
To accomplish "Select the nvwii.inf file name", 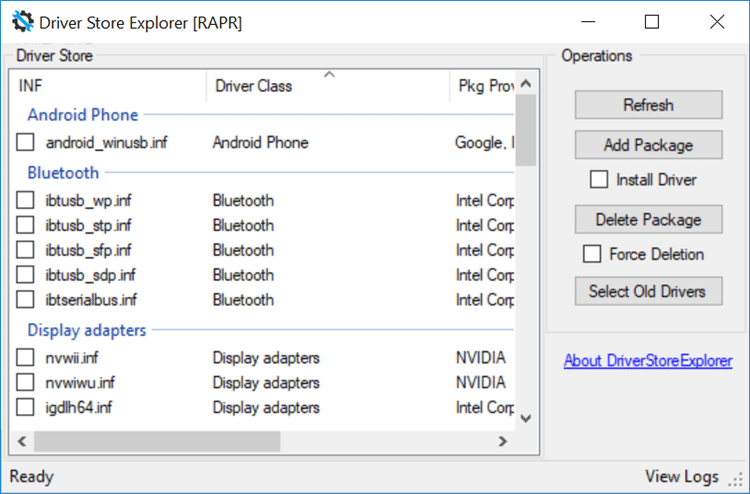I will click(x=72, y=358).
